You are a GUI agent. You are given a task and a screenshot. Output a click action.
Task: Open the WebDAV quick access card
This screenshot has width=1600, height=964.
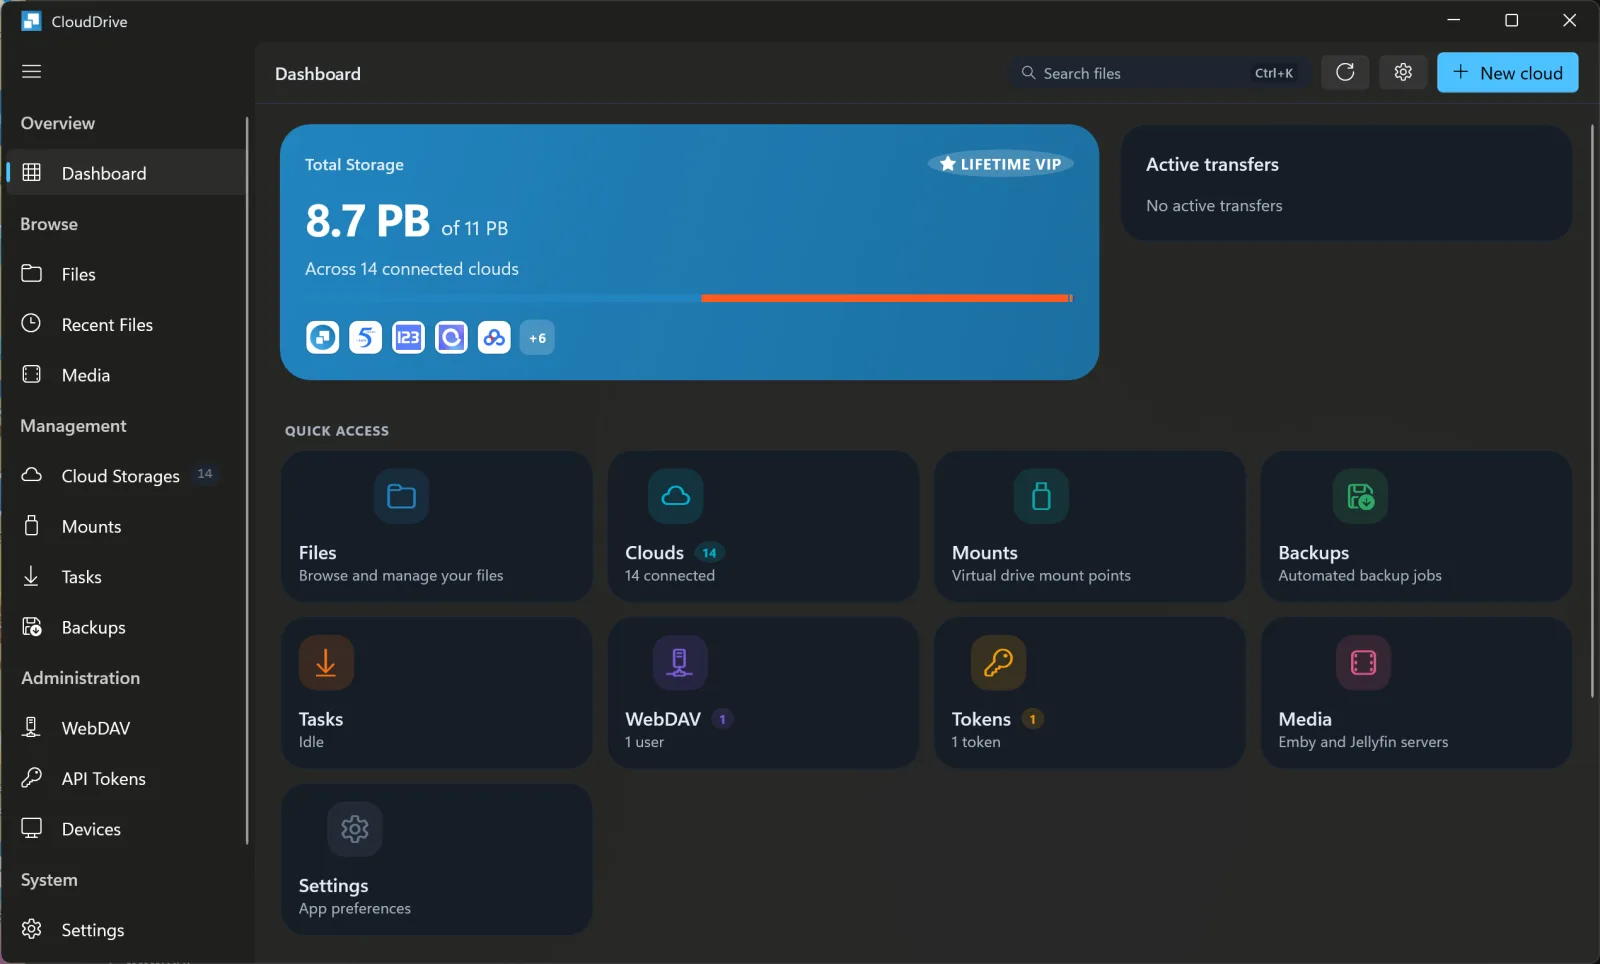[x=763, y=693]
